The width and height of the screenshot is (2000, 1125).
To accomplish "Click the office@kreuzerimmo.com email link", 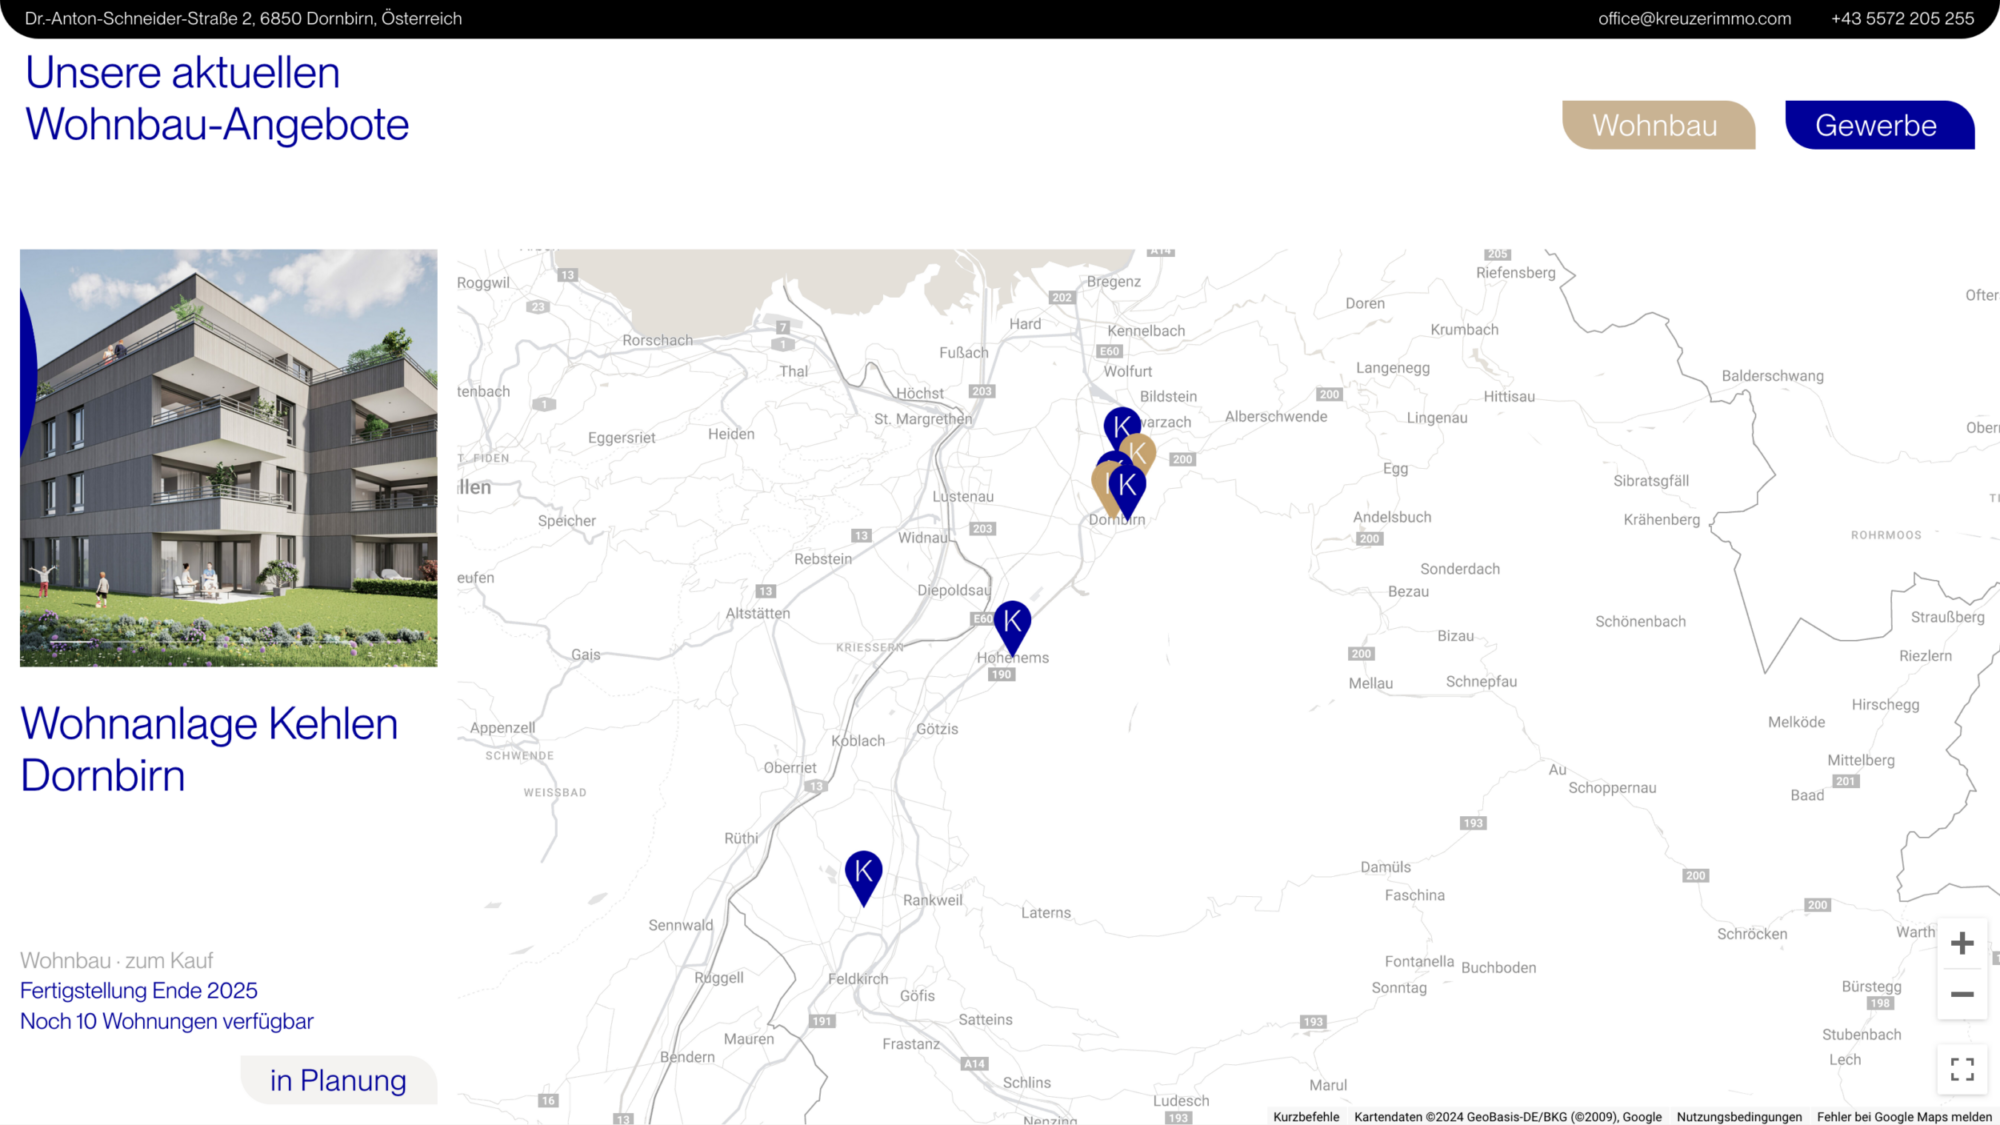I will coord(1694,18).
